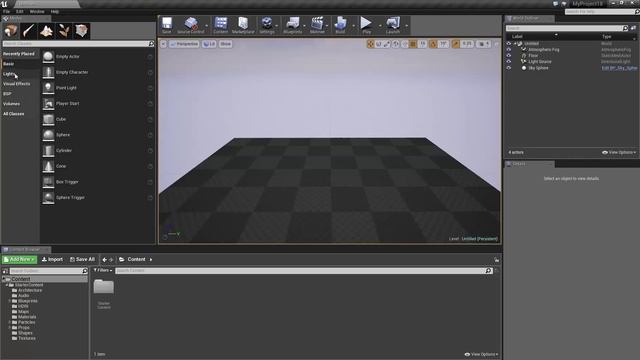Select the Place mode icon

[11, 31]
